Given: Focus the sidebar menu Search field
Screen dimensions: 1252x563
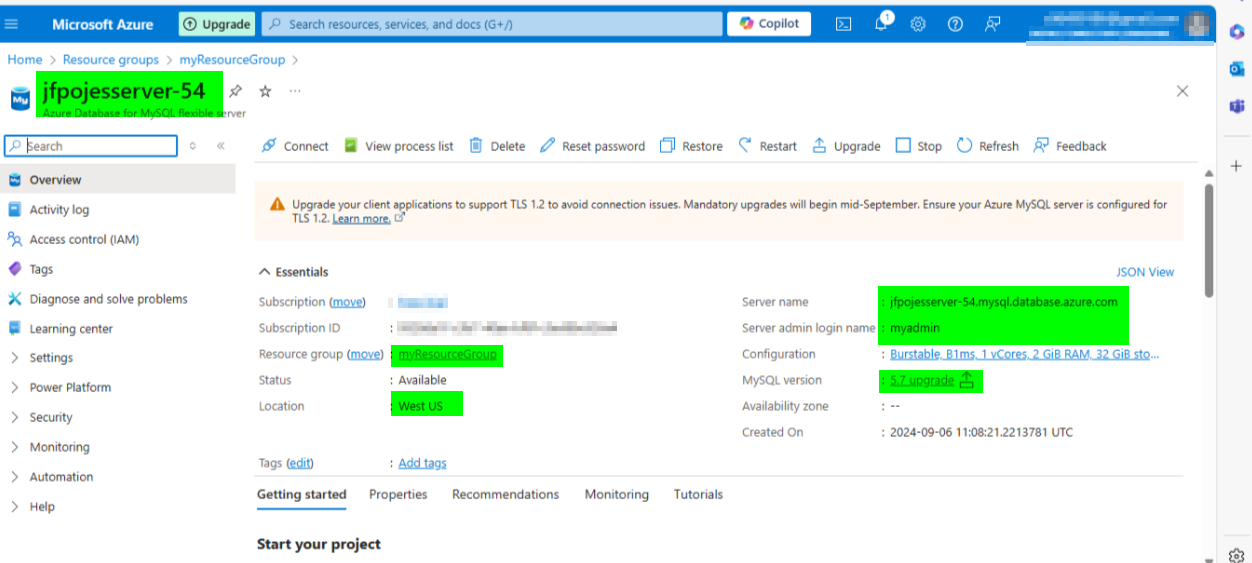Looking at the screenshot, I should pos(93,146).
